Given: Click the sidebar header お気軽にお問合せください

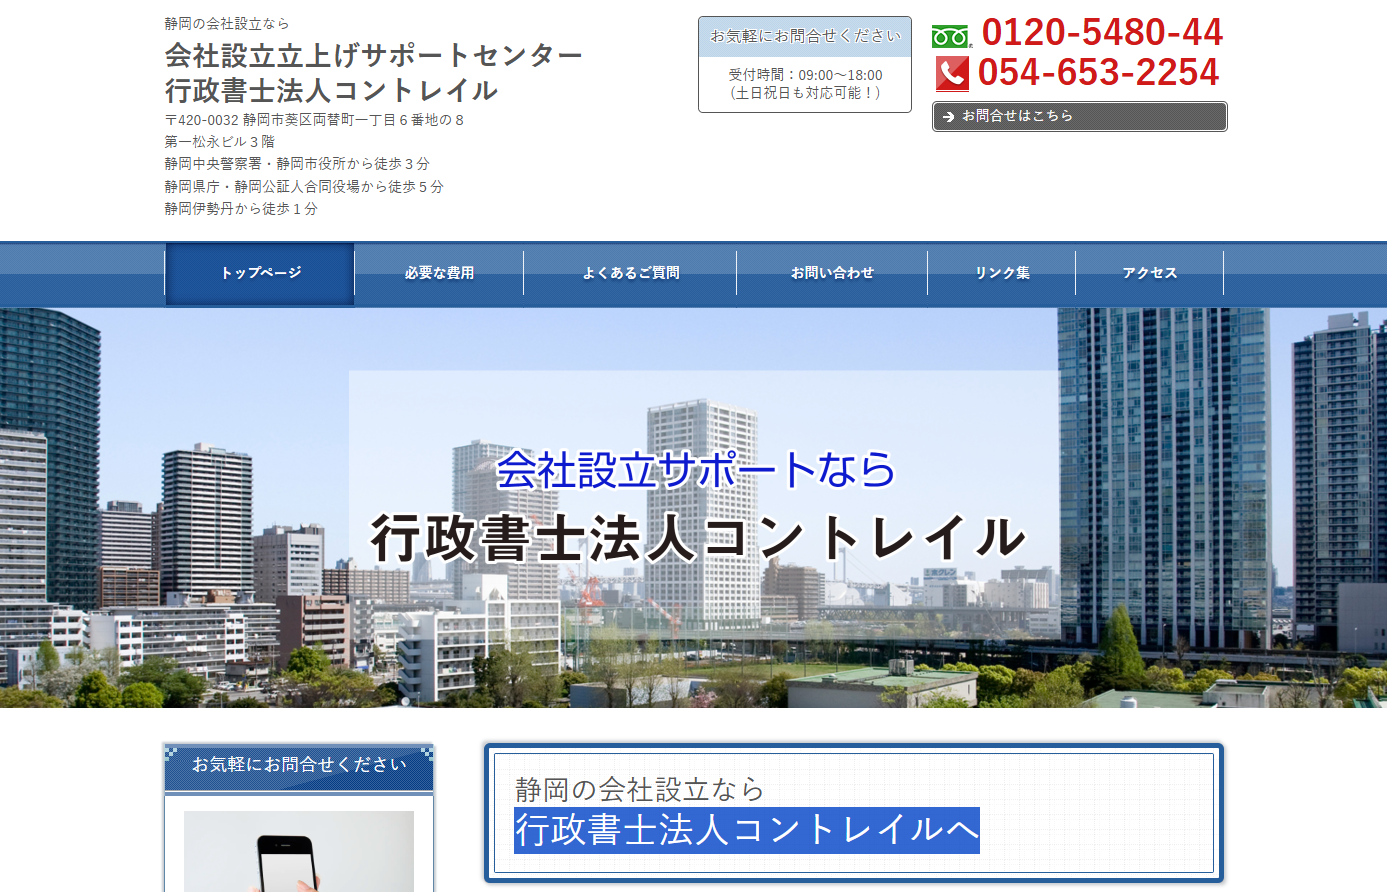Looking at the screenshot, I should pyautogui.click(x=299, y=766).
